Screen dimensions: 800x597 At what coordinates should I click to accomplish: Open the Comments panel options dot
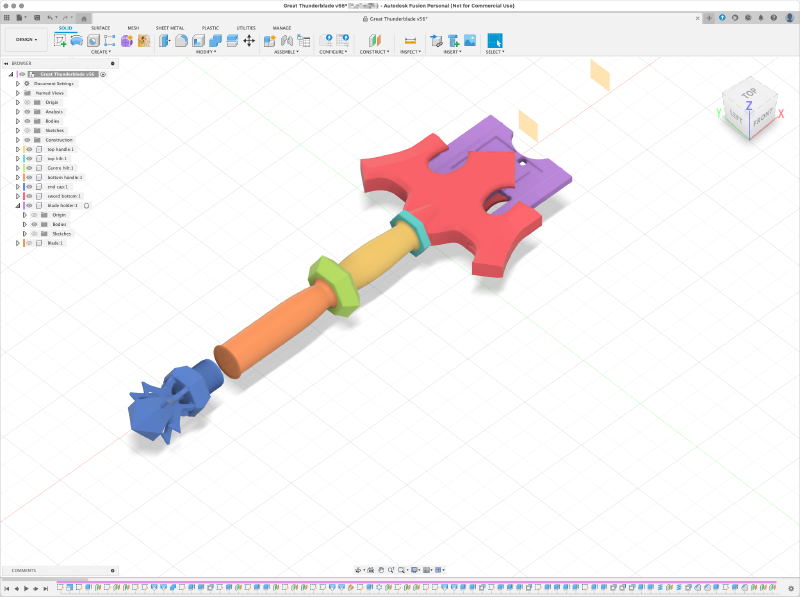(113, 570)
